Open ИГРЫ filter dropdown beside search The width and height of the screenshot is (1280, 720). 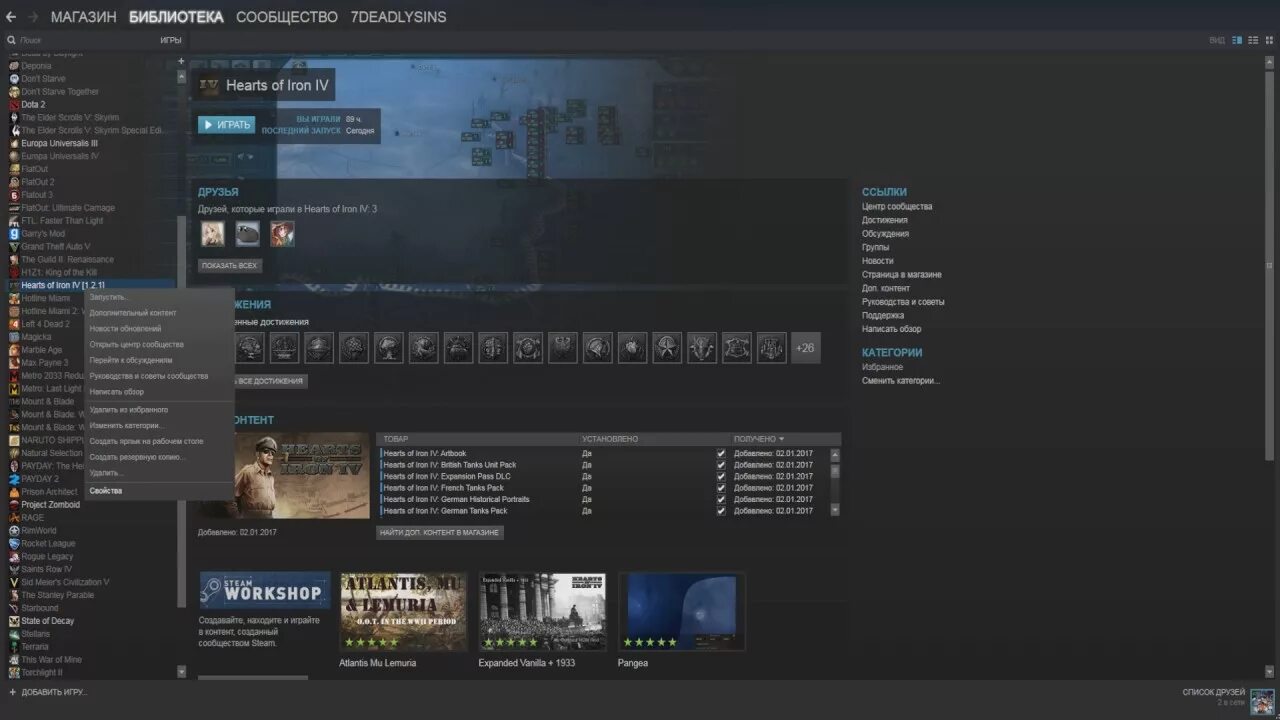pos(171,40)
